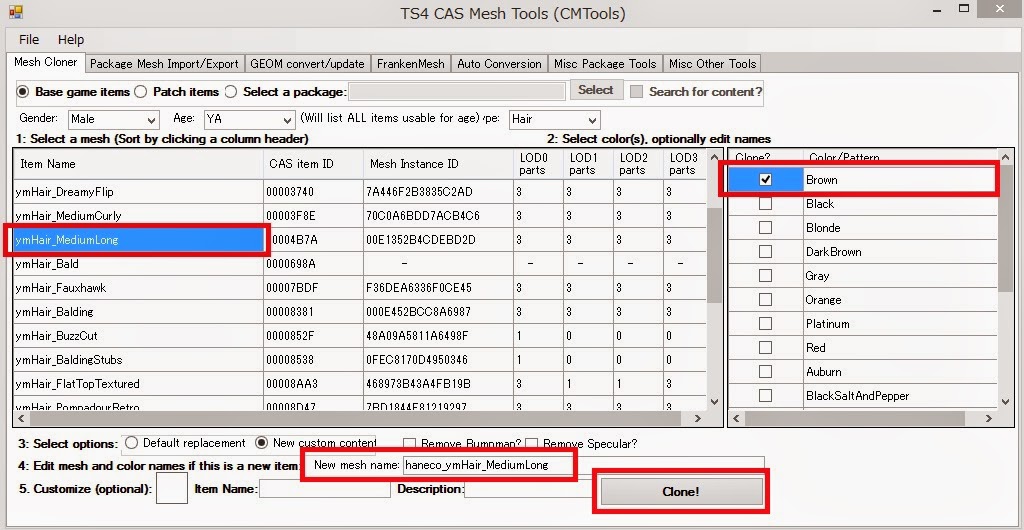Click the Brown color name cell

click(x=900, y=179)
